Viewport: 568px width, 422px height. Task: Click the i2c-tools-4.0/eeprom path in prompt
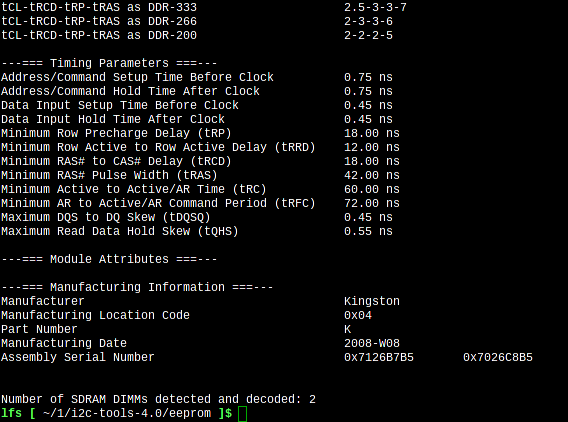126,413
